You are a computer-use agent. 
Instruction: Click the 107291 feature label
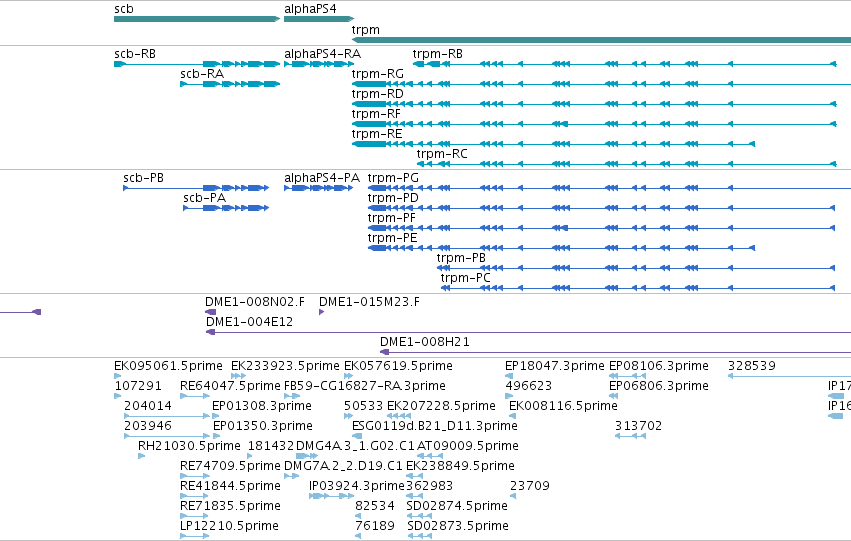[x=138, y=386]
